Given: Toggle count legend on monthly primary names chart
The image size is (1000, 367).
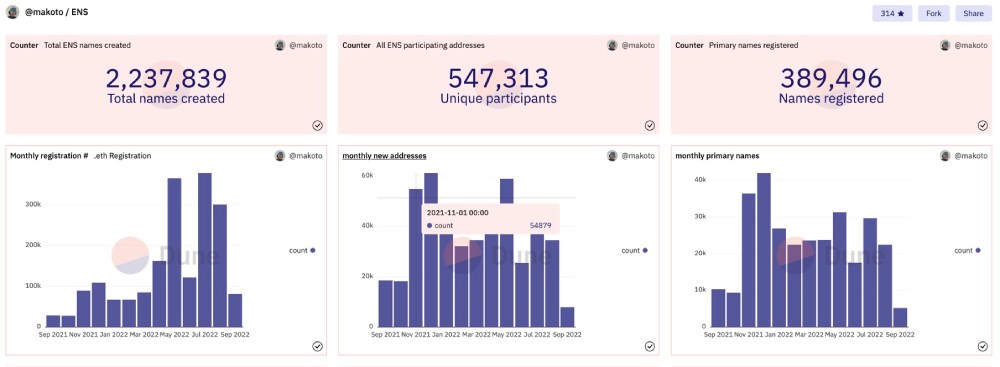Looking at the screenshot, I should [967, 251].
